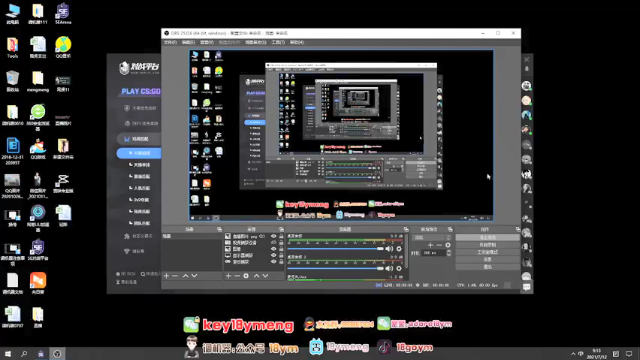Open the Tools menu in OBS

pyautogui.click(x=278, y=42)
